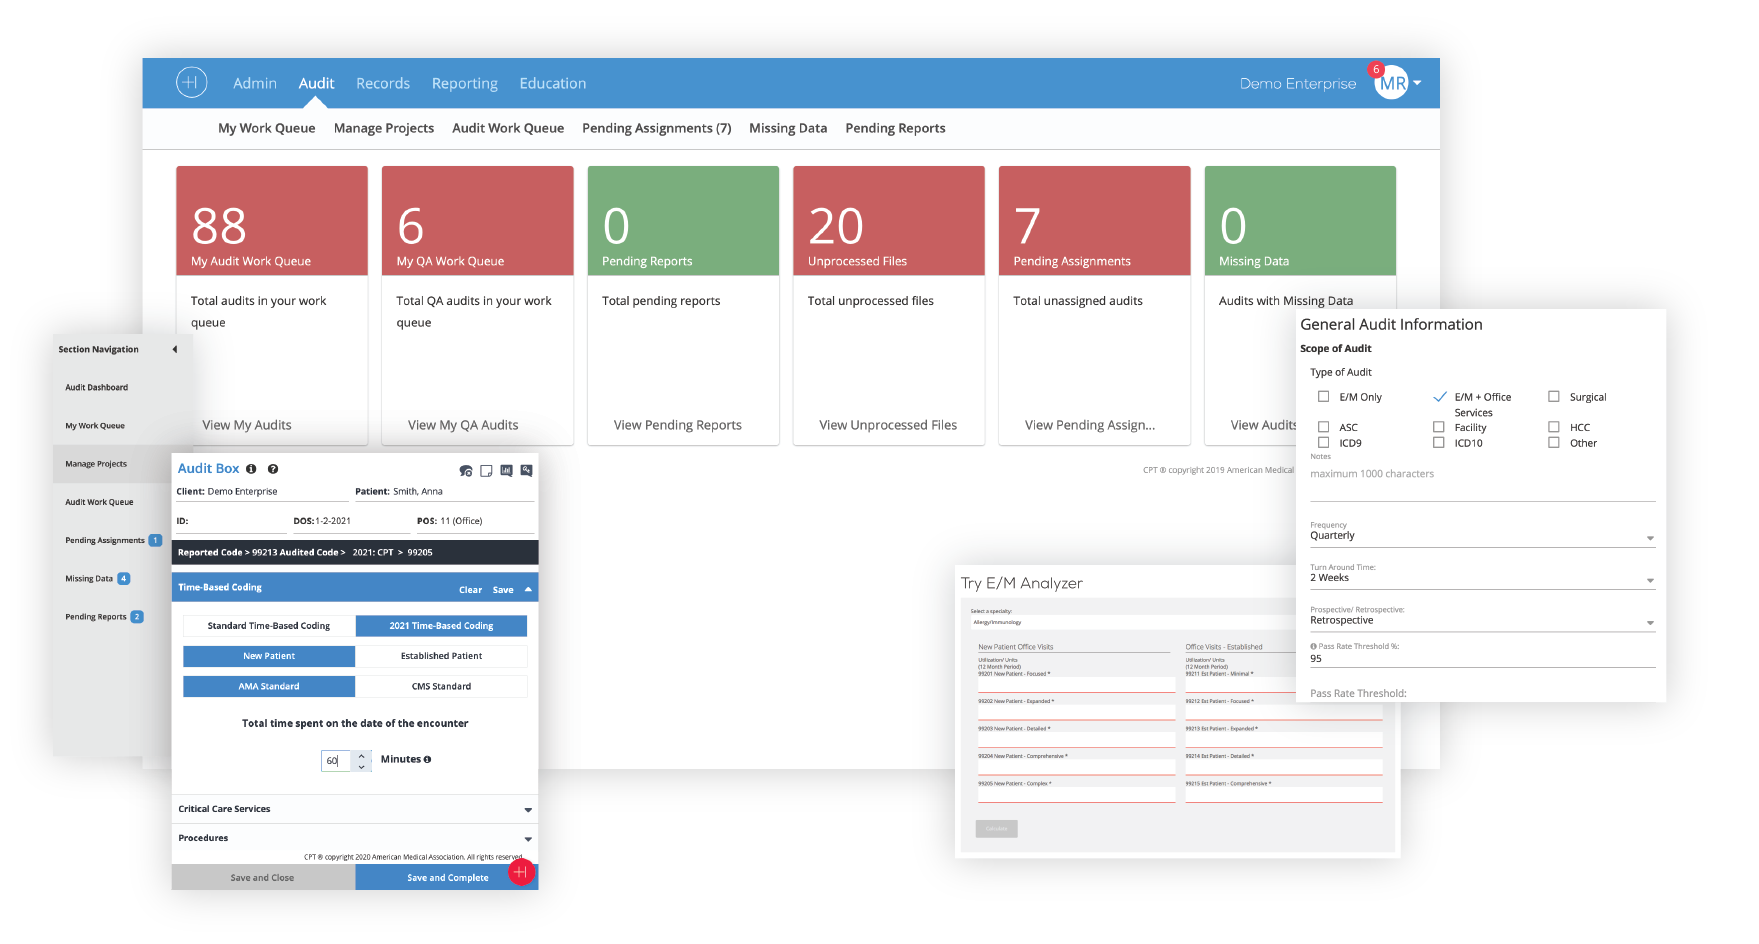Open the Pending Assignments (7) tab

[x=656, y=128]
